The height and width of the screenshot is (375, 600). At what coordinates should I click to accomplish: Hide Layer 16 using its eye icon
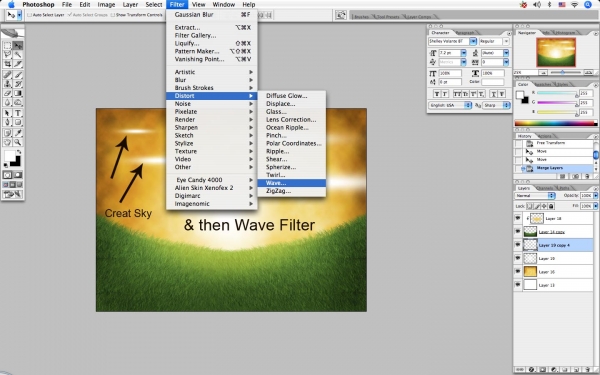518,272
